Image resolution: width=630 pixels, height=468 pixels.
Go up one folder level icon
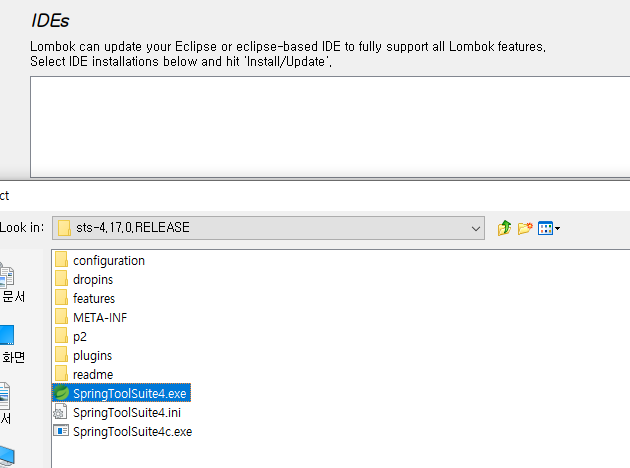tap(504, 228)
